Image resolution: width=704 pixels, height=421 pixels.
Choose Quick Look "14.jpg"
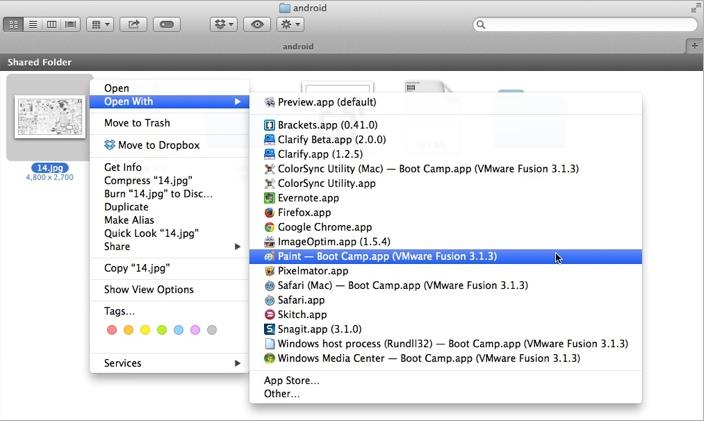(169, 233)
